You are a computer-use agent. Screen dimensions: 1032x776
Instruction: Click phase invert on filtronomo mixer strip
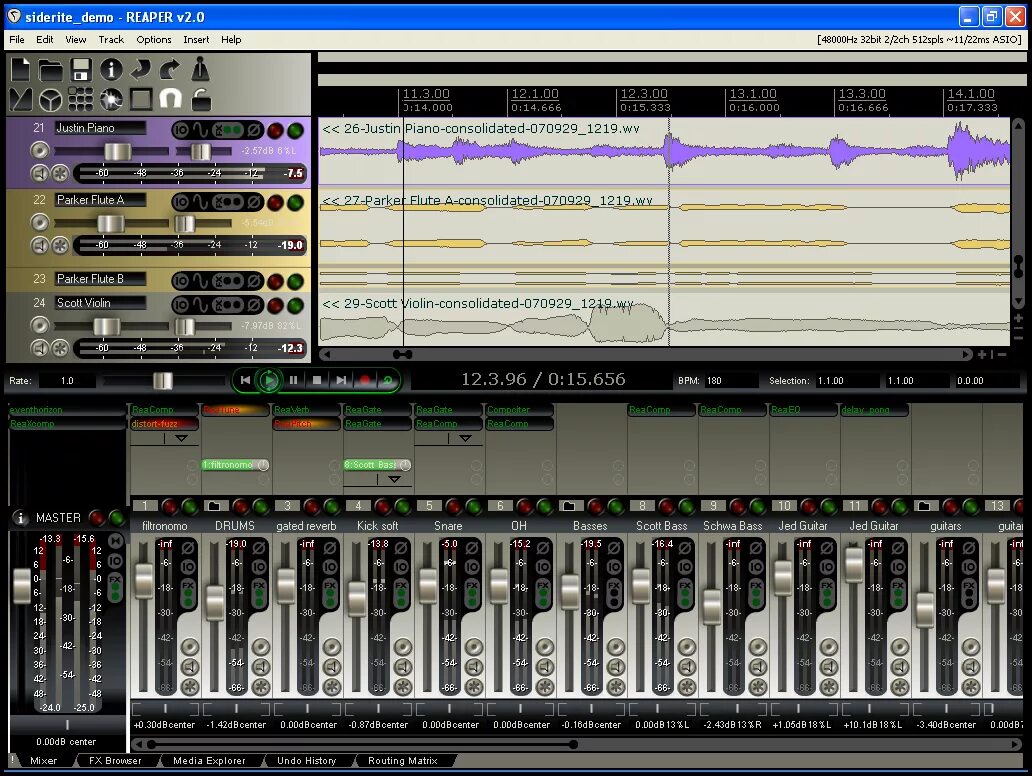click(x=188, y=548)
